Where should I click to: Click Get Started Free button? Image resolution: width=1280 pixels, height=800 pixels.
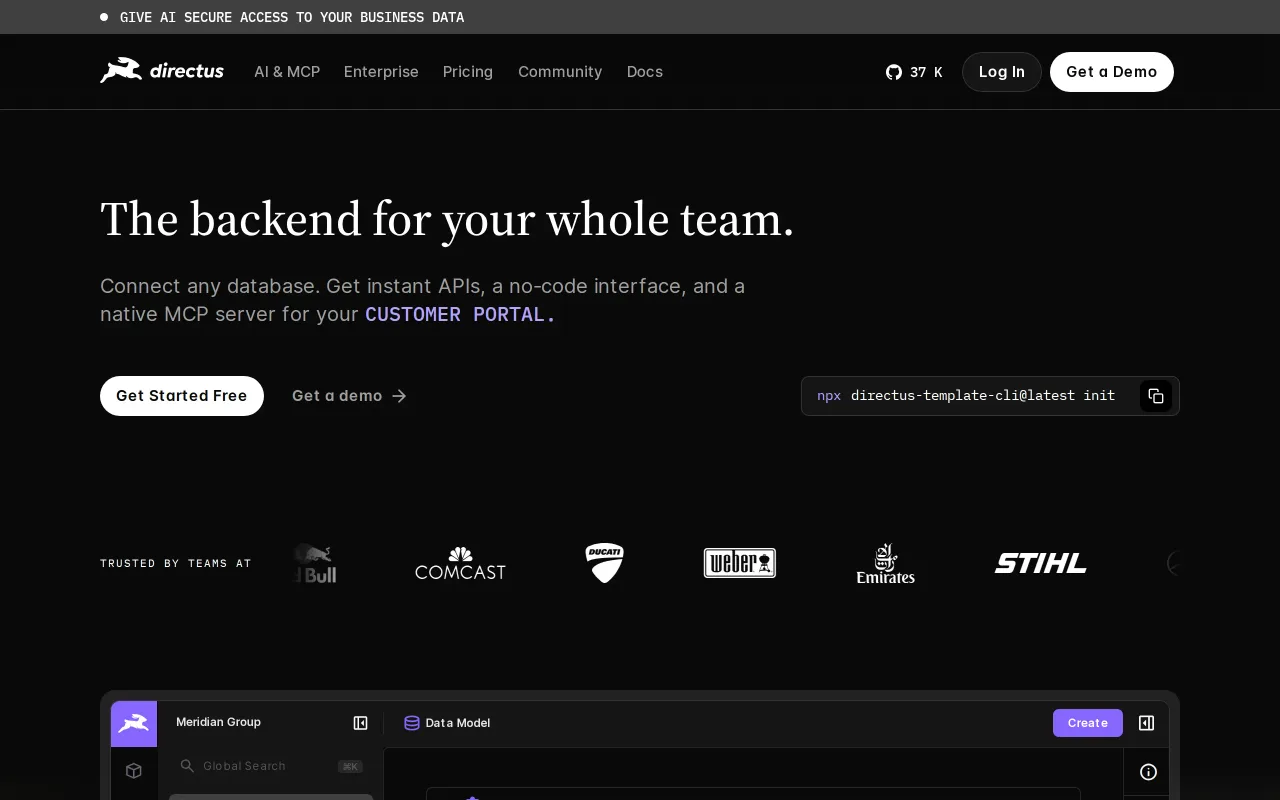pos(182,396)
